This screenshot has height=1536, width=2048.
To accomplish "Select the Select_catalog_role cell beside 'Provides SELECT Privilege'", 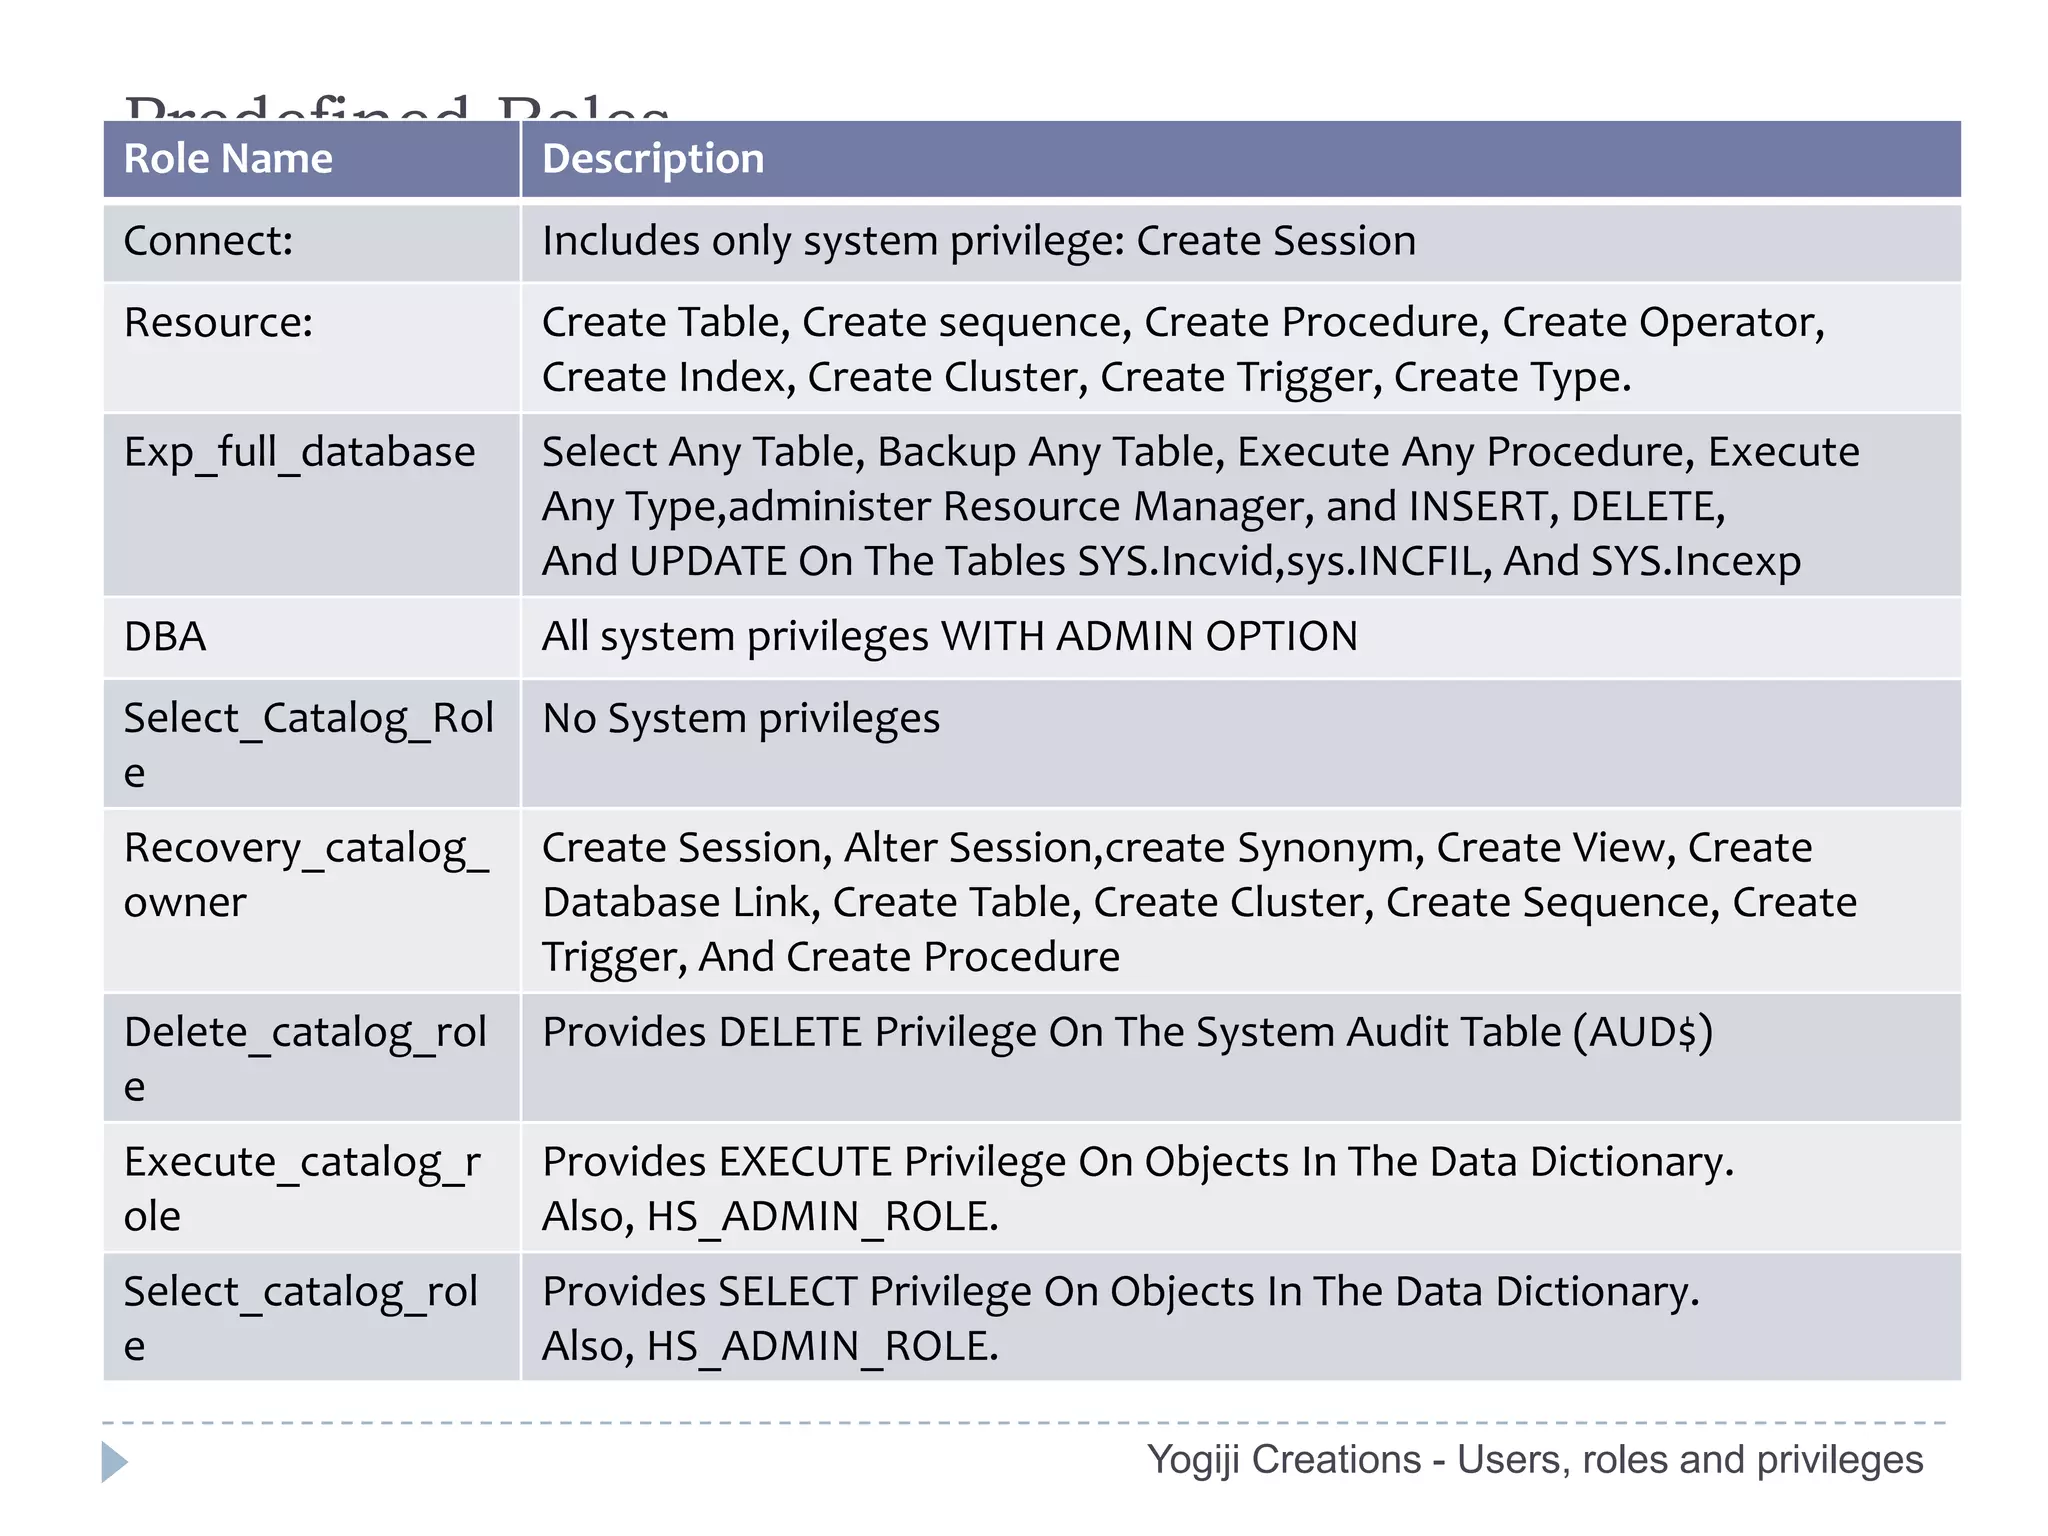I will (x=311, y=1318).
